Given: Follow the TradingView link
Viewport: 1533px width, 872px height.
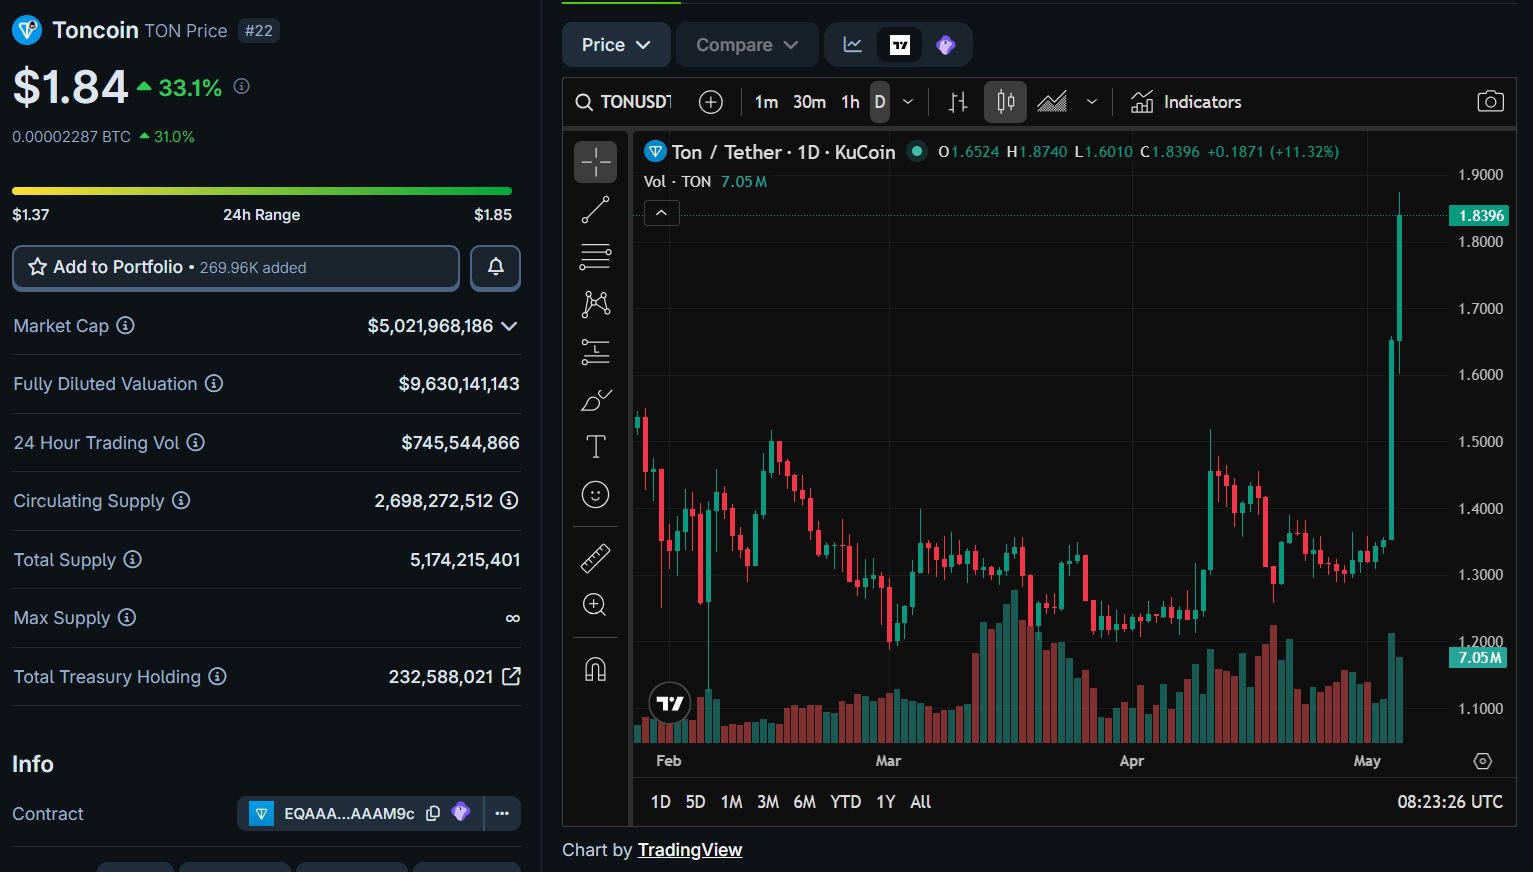Looking at the screenshot, I should (x=690, y=850).
